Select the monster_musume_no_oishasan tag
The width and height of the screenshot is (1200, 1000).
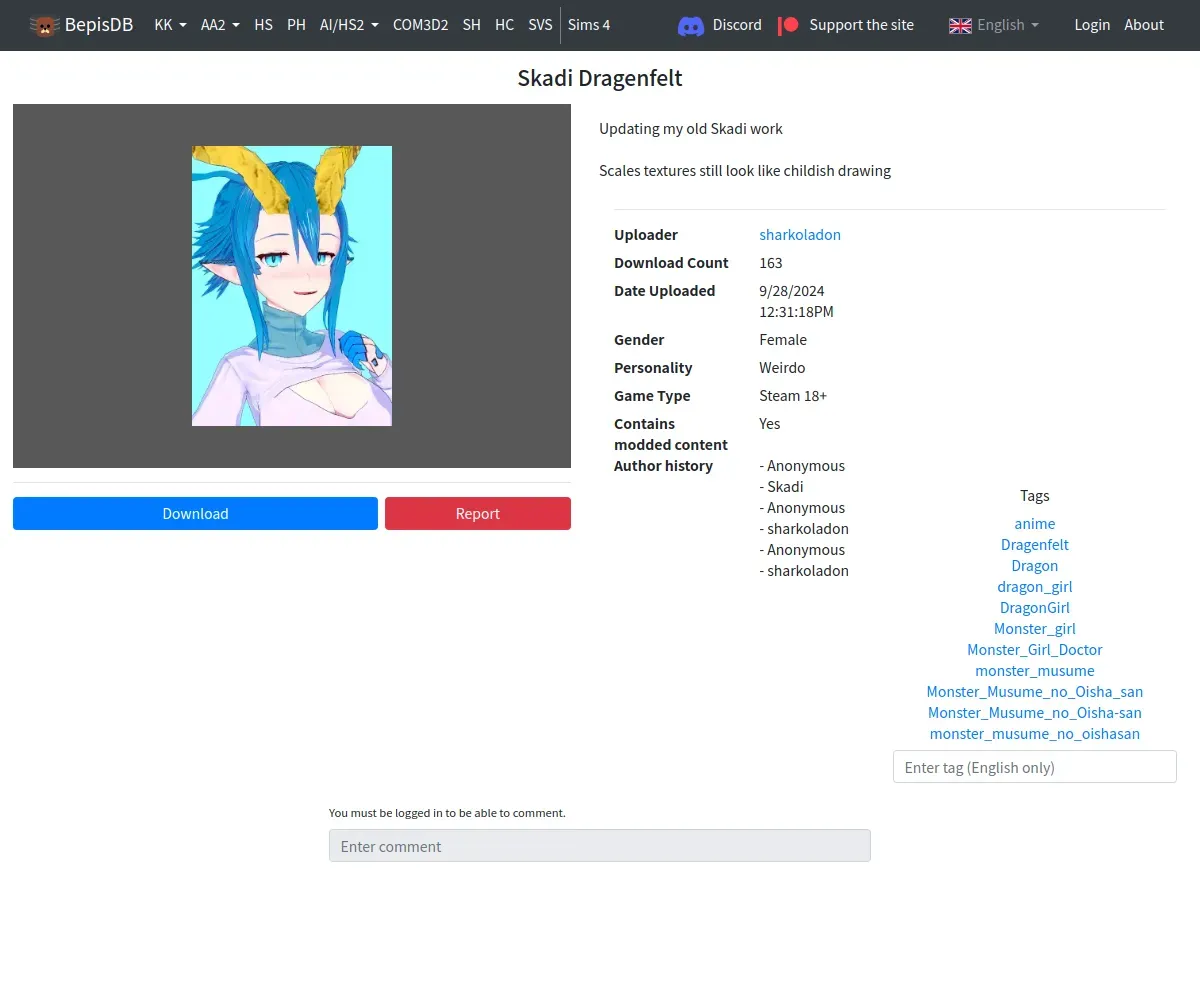tap(1035, 734)
